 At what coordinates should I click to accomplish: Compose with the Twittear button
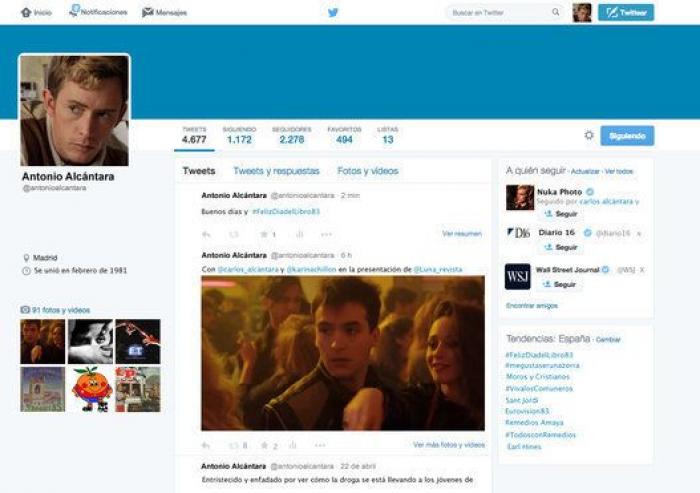626,13
